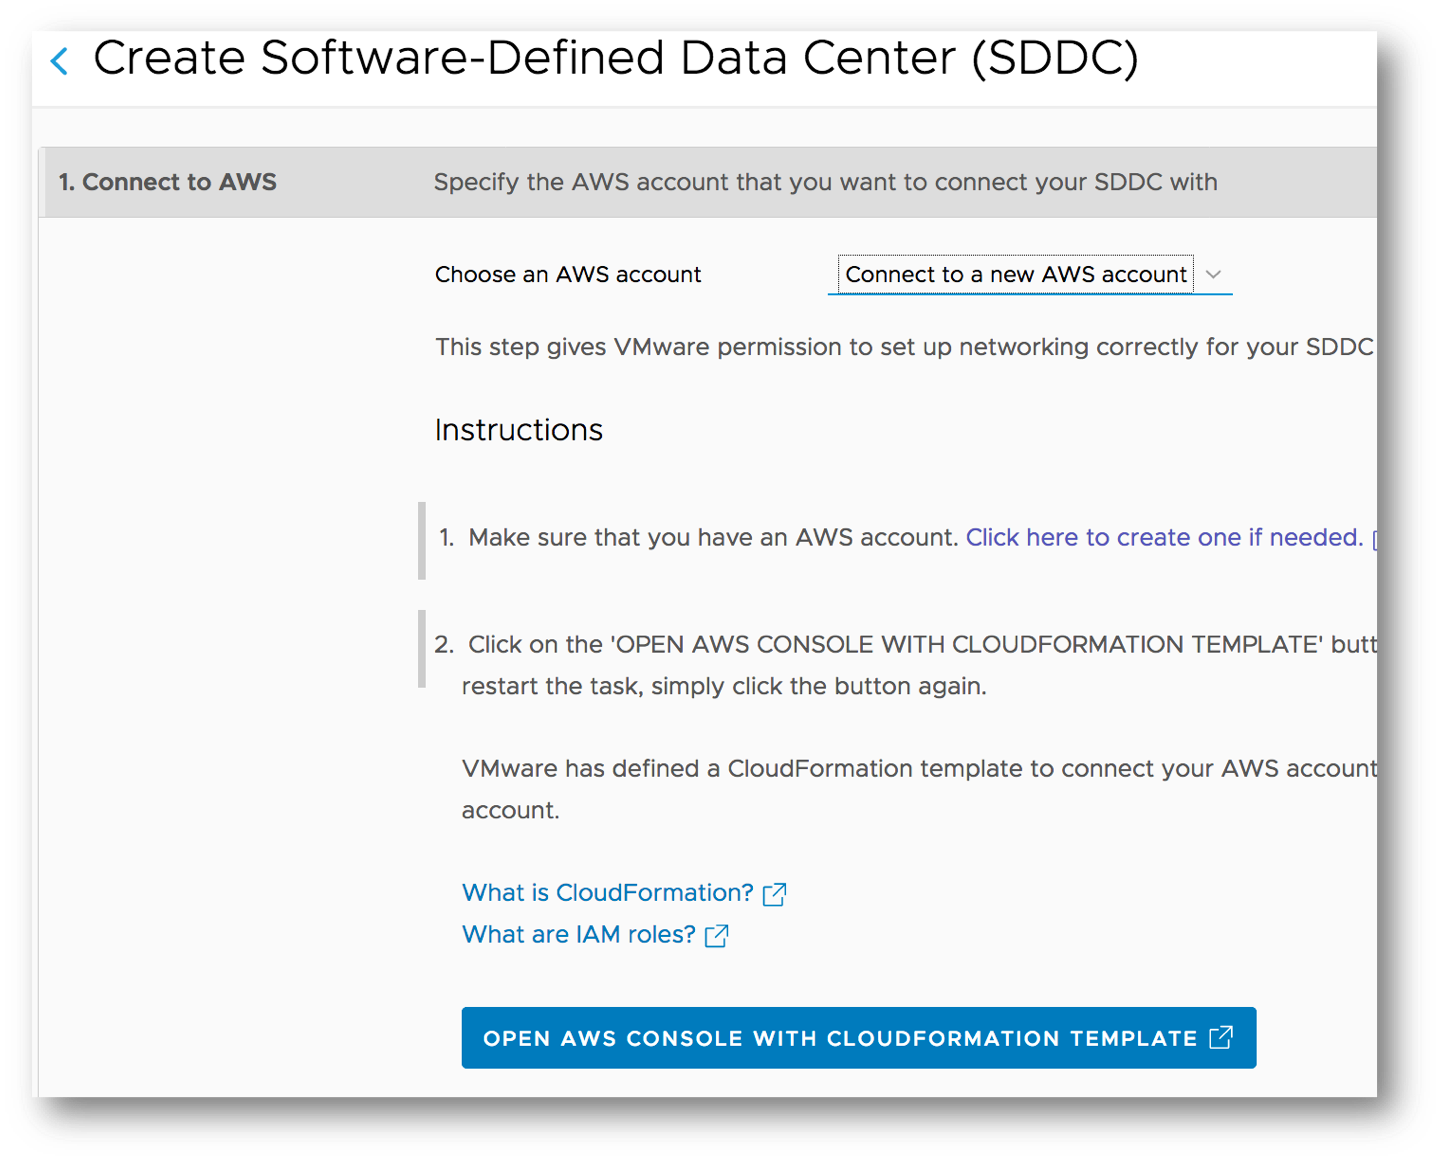Collapse the '1. Connect to AWS' step header

(x=167, y=182)
